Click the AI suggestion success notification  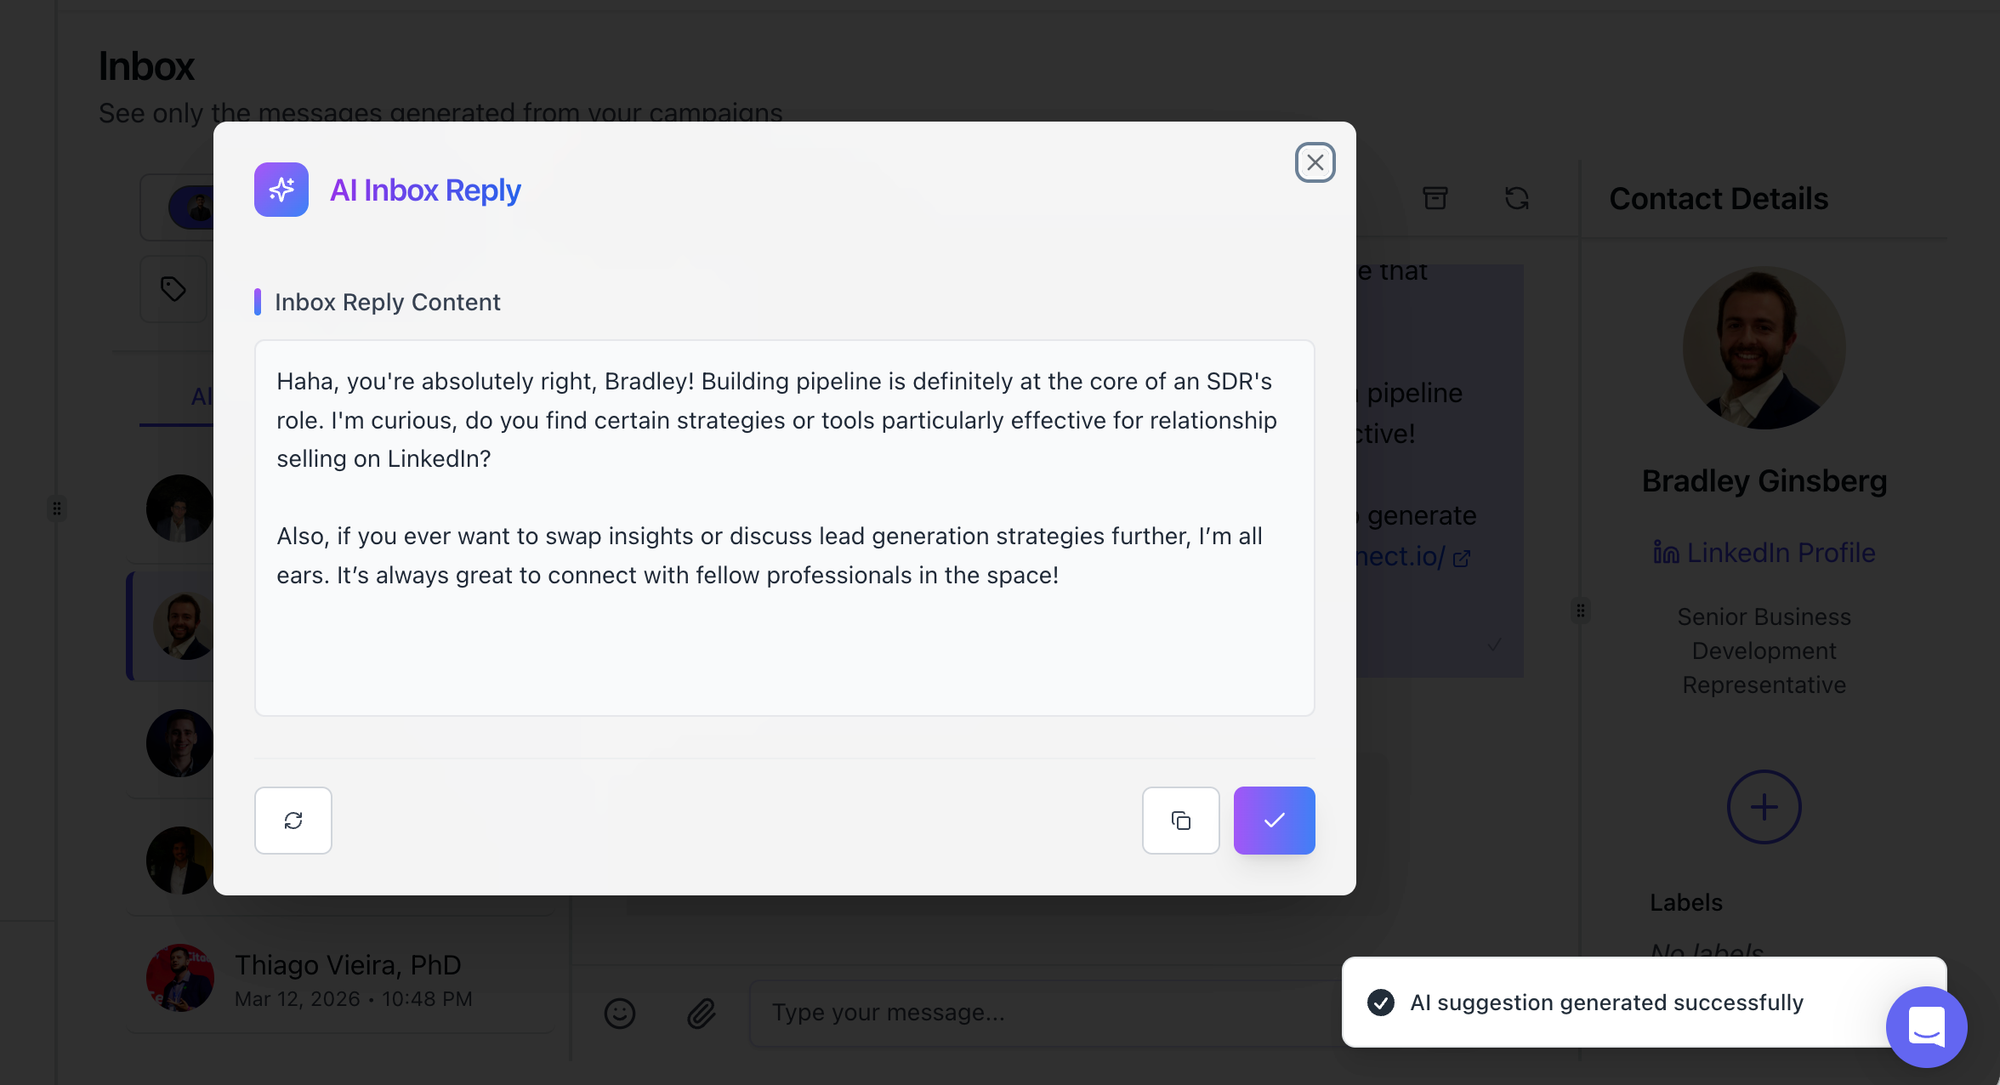[x=1606, y=1002]
